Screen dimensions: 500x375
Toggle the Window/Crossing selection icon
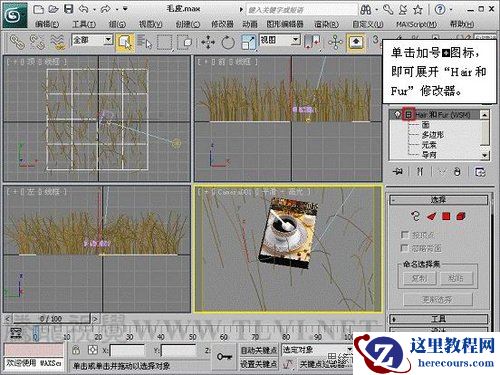(184, 42)
